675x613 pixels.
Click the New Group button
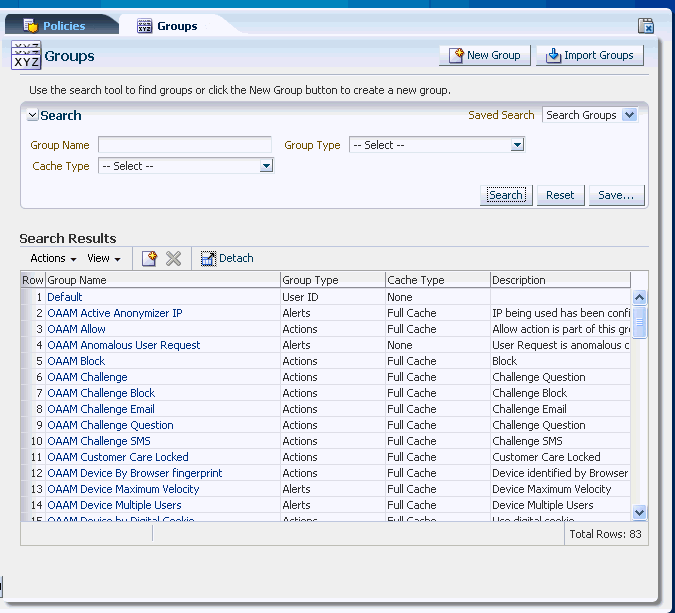[x=485, y=56]
